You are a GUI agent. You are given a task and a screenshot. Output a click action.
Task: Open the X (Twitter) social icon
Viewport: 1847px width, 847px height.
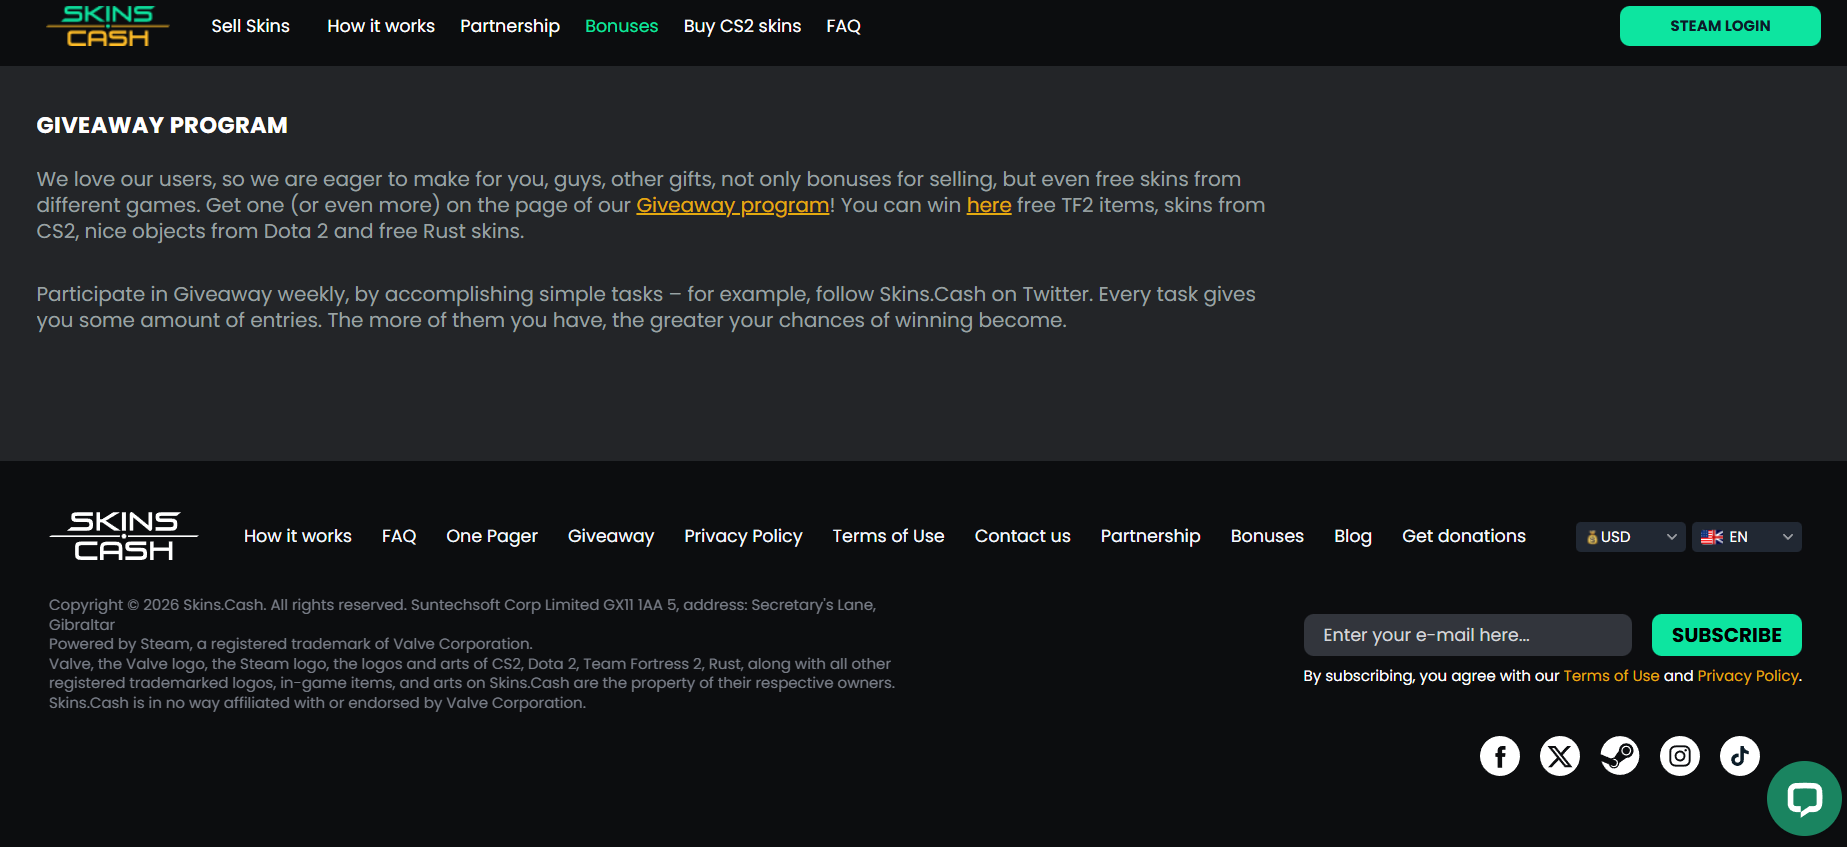pos(1560,756)
